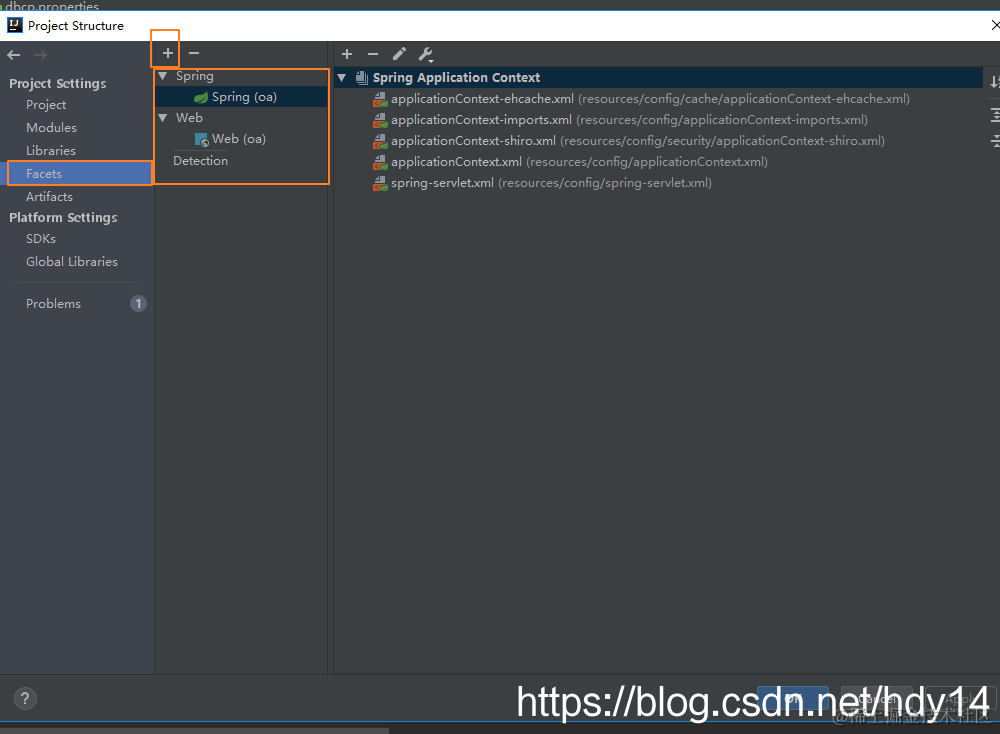Close the Project Structure dialog
The image size is (1000, 734).
coord(995,25)
